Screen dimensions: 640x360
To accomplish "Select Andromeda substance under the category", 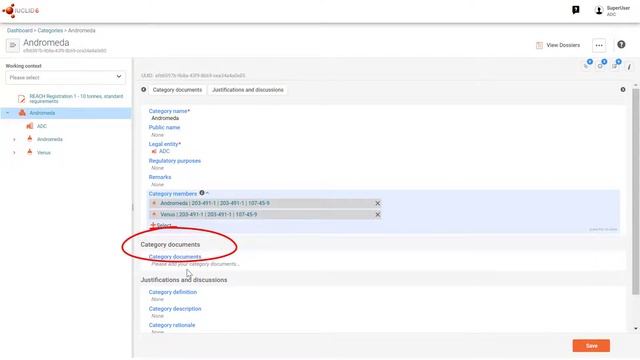I will coord(50,139).
